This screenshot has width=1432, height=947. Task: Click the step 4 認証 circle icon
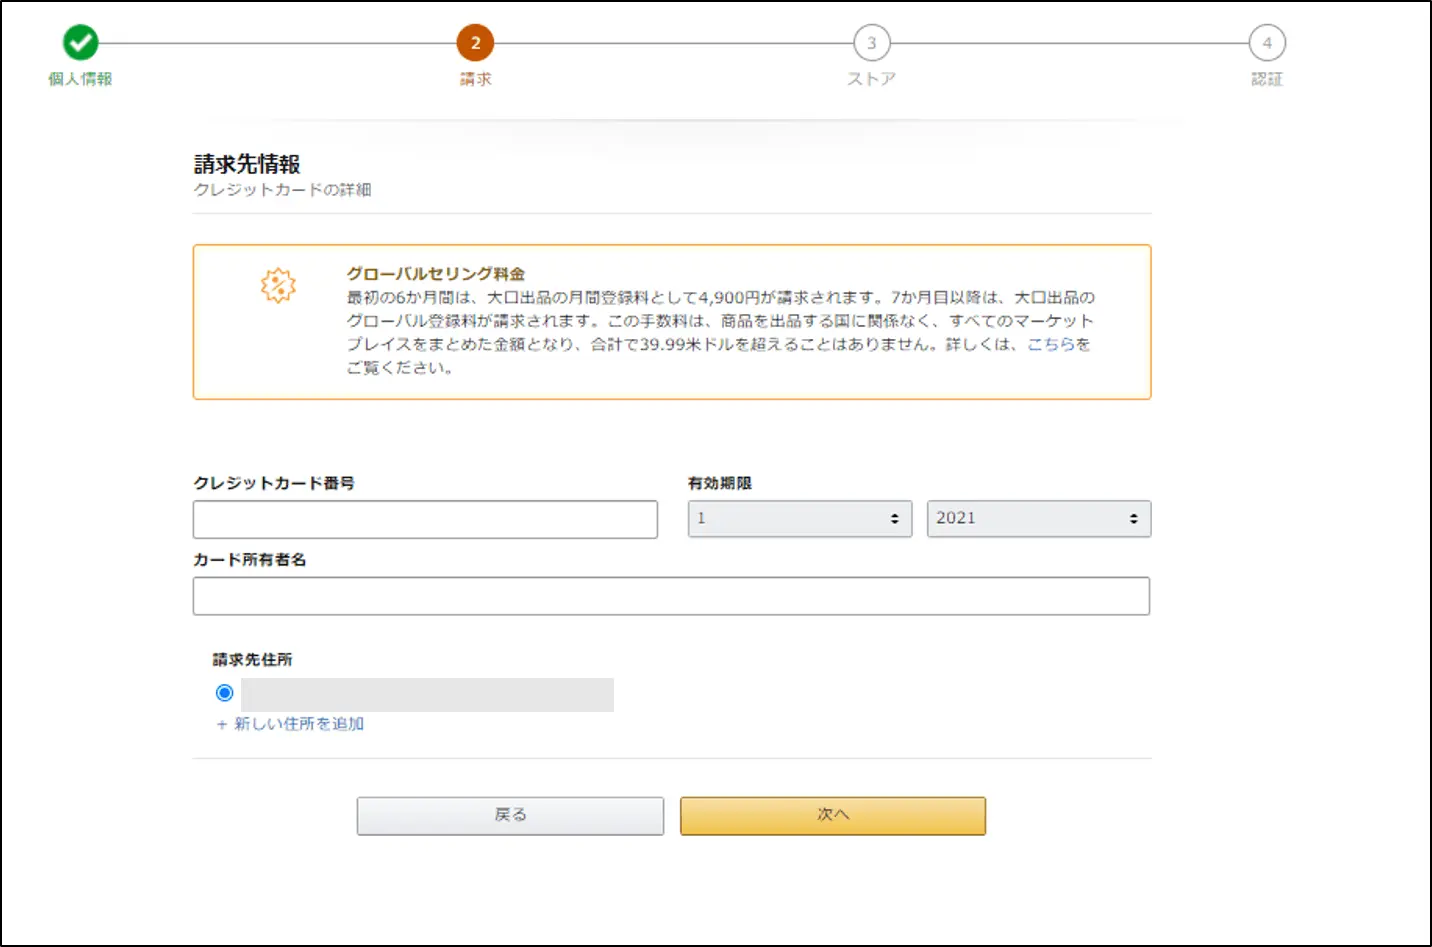pyautogui.click(x=1267, y=43)
